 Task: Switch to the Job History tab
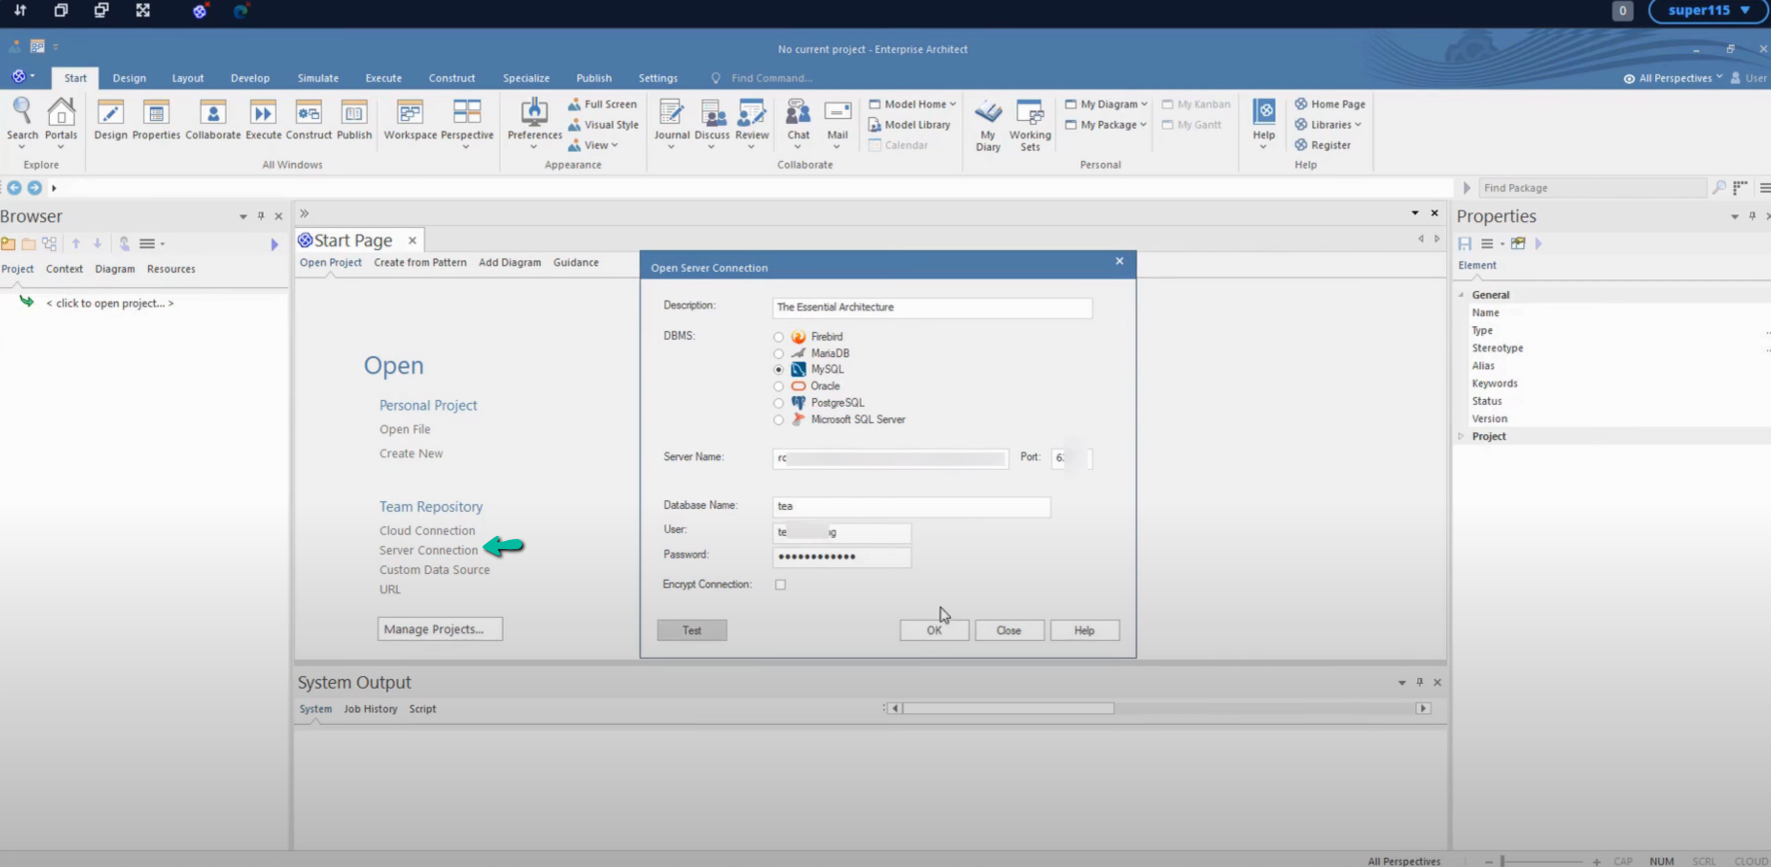[370, 709]
